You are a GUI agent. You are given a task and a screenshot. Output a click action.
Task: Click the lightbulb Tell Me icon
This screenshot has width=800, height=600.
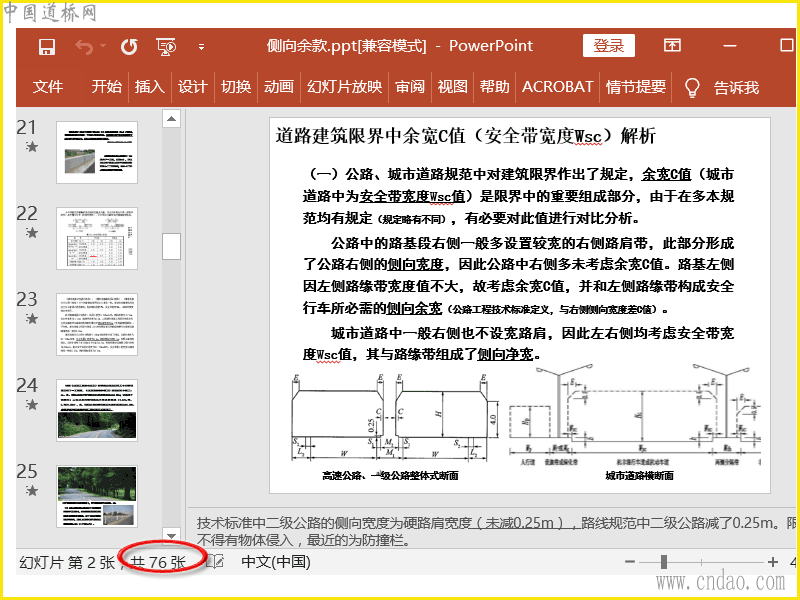692,87
